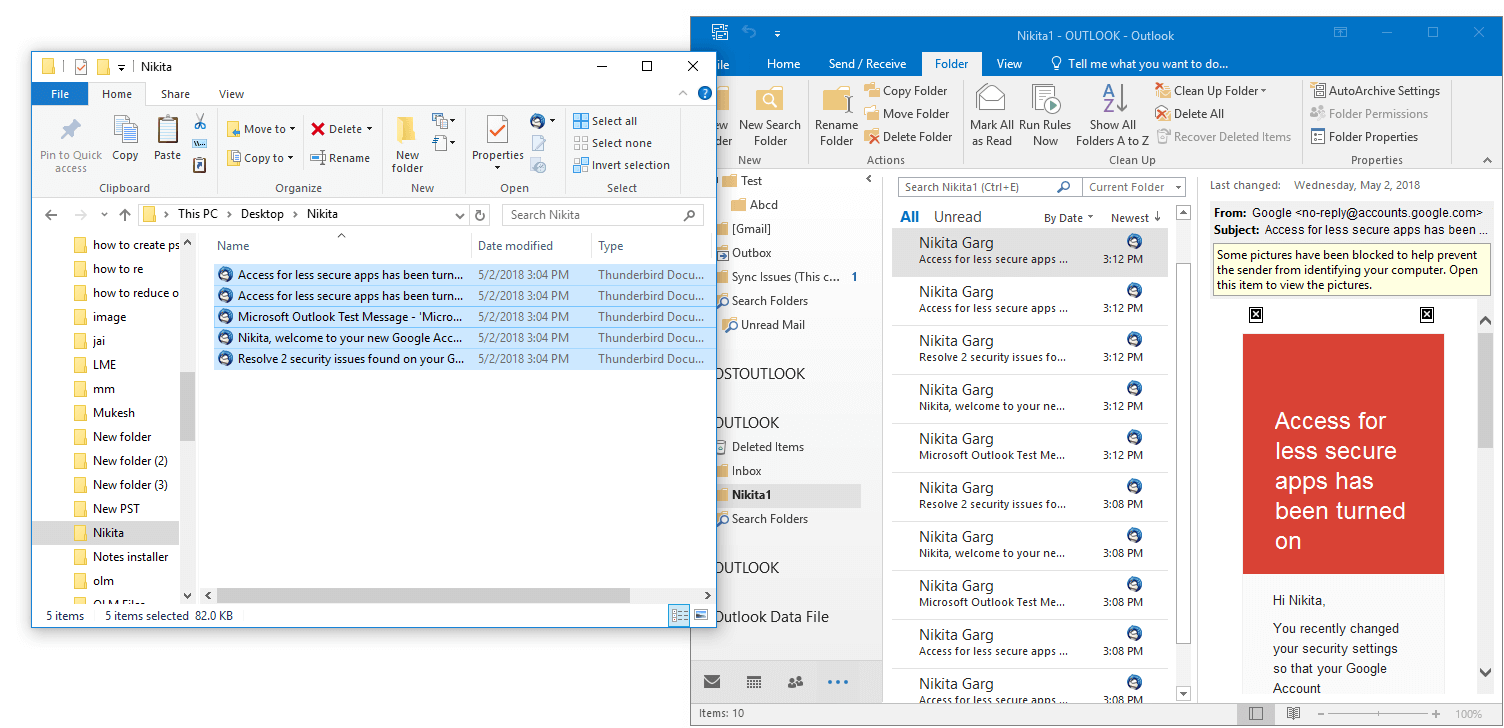
Task: Click the Rename button in Explorer ribbon
Action: pyautogui.click(x=340, y=158)
